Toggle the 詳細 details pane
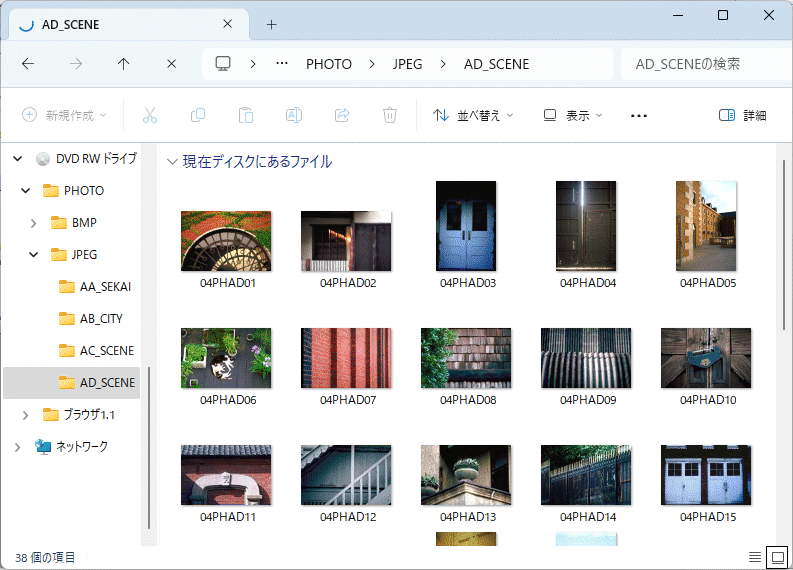This screenshot has height=570, width=793. pos(742,115)
